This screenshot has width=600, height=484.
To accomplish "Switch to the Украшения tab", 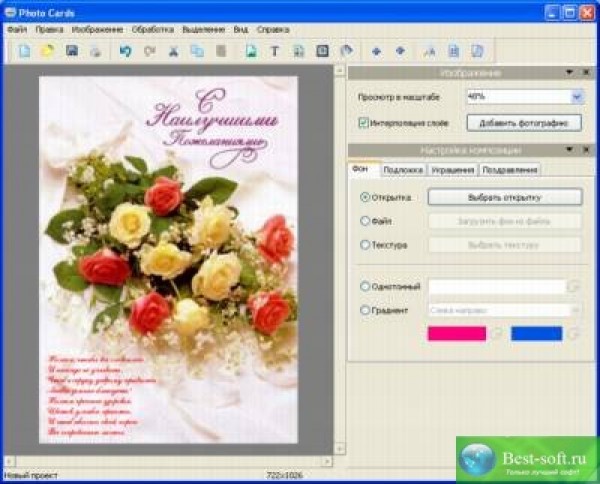I will tap(453, 170).
